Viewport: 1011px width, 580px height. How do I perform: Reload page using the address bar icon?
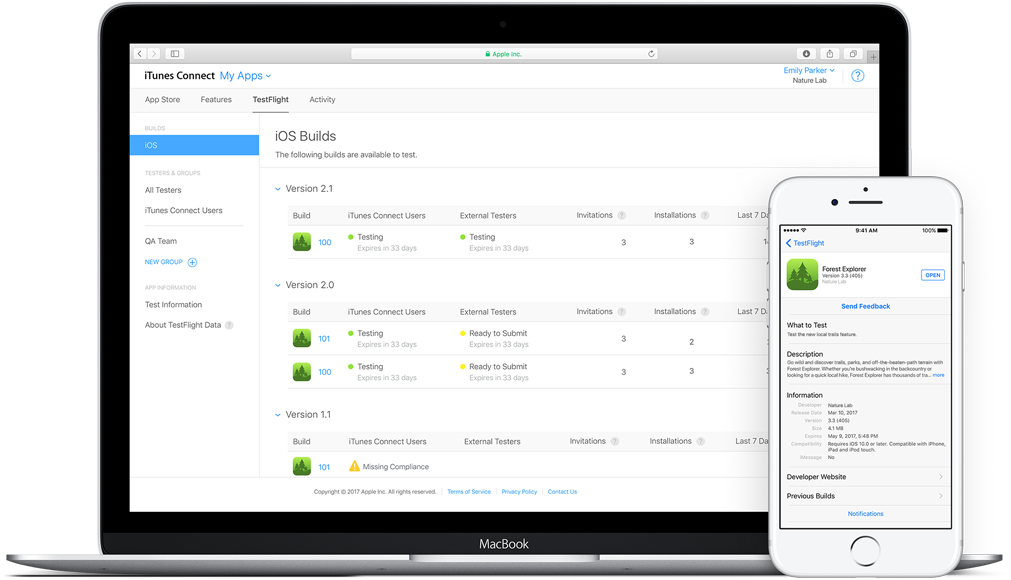651,54
